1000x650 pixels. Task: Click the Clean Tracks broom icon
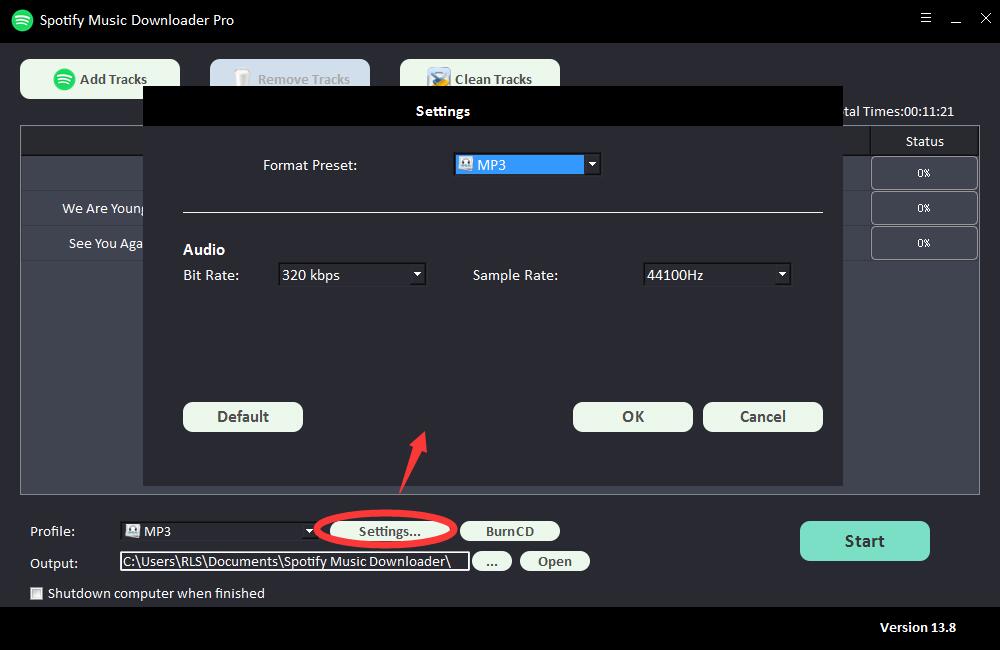(438, 79)
